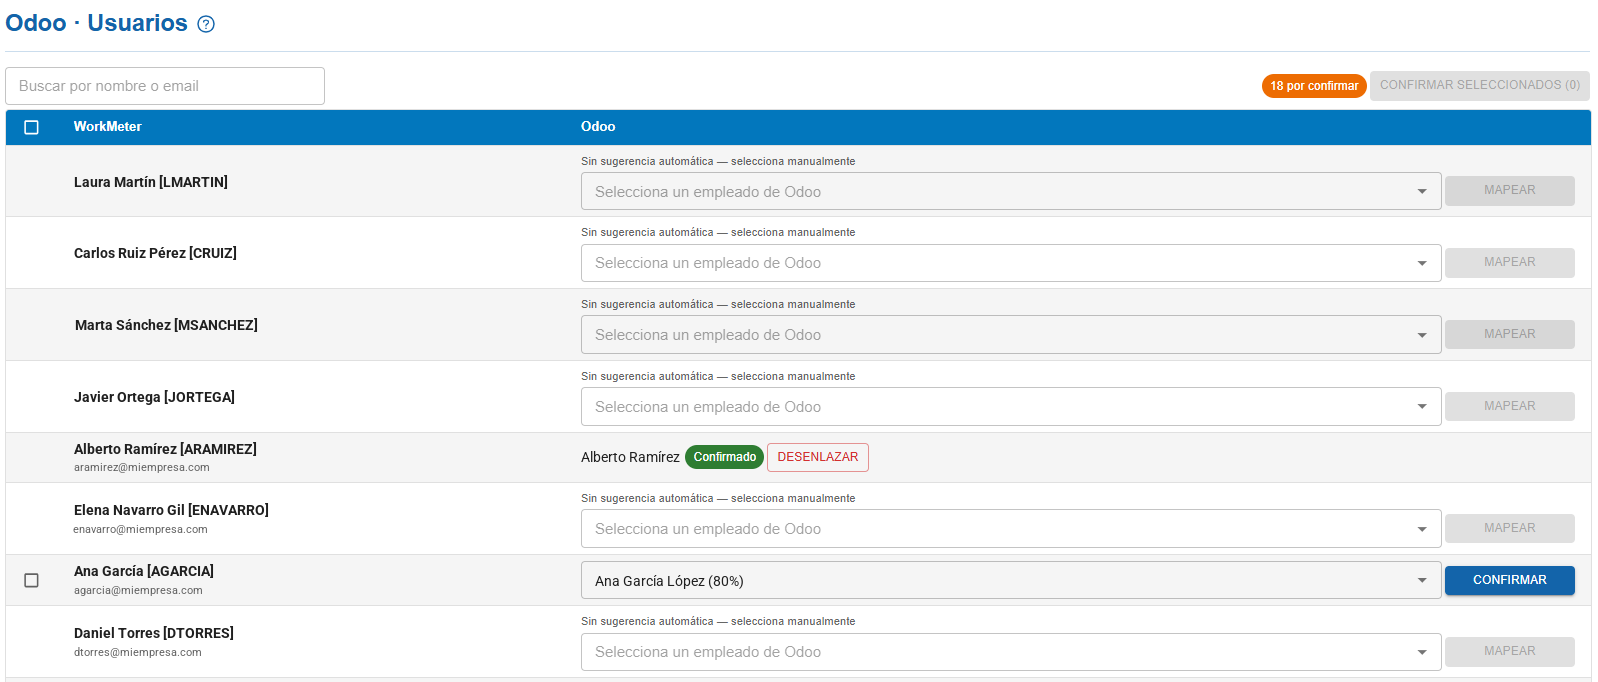Open the Odoo employee dropdown for Javier Ortega
The width and height of the screenshot is (1598, 682).
point(1011,407)
